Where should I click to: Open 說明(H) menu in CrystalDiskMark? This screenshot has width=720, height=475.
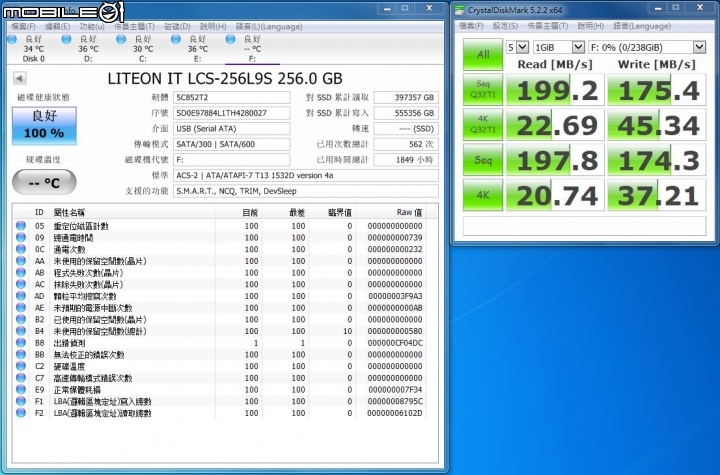591,26
